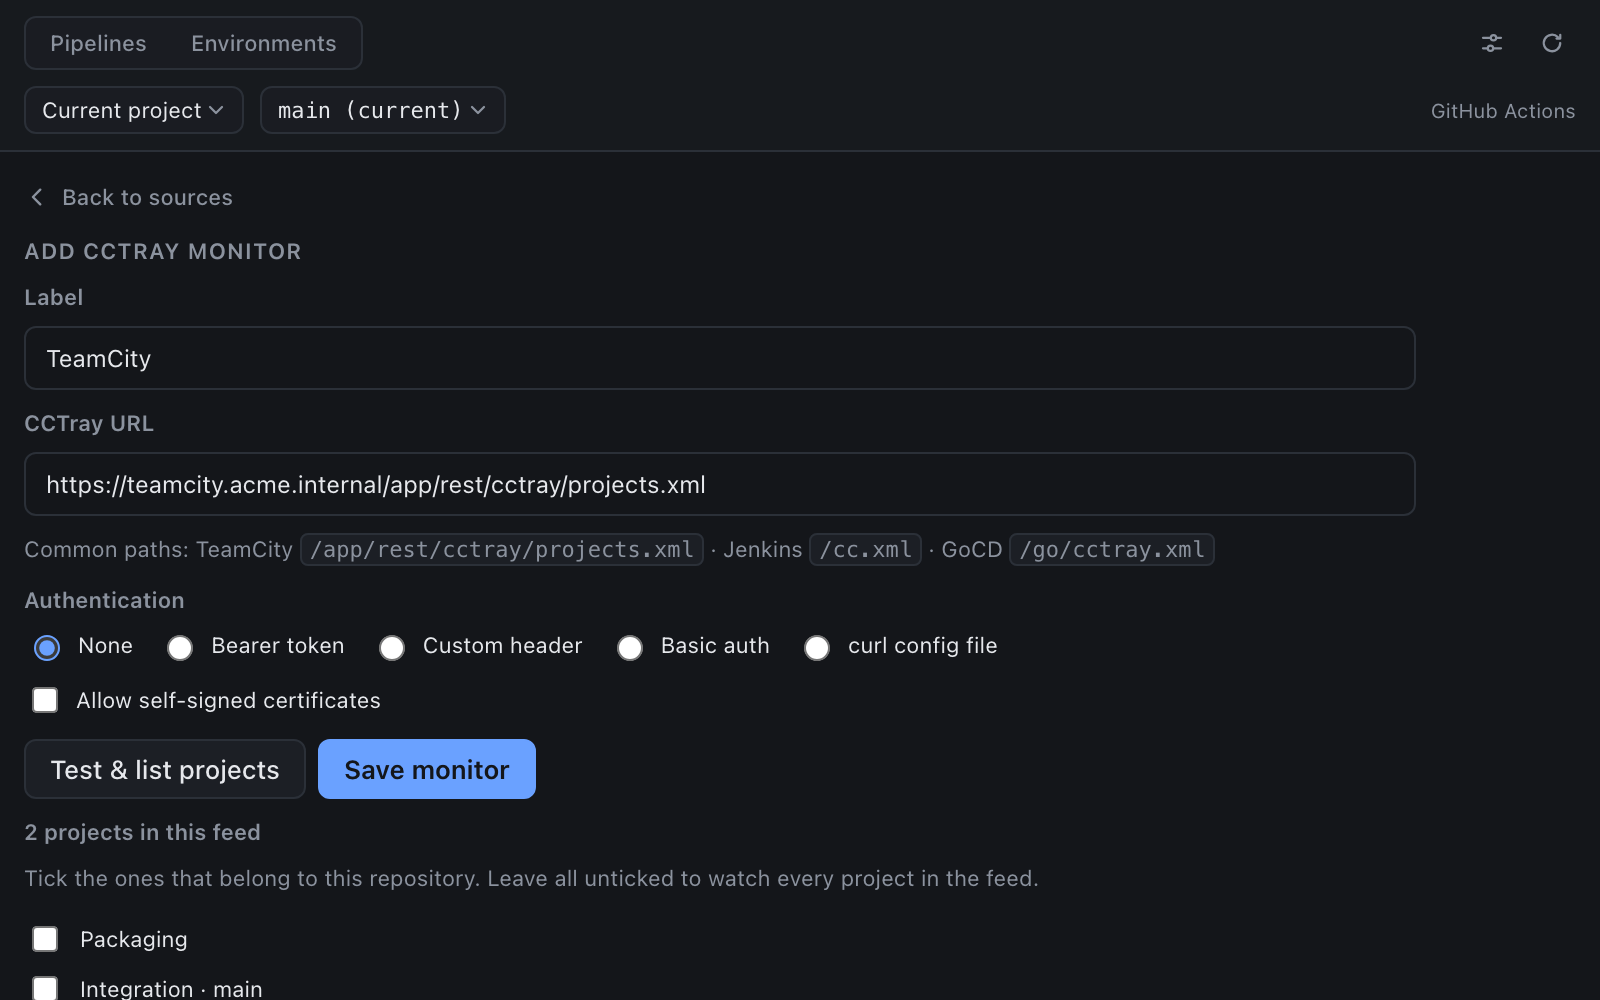Screen dimensions: 1600x1000
Task: Switch to the Environments tab
Action: [264, 43]
